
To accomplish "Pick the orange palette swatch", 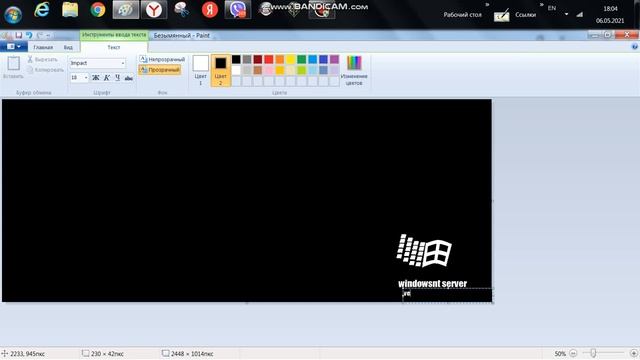I will [x=280, y=60].
